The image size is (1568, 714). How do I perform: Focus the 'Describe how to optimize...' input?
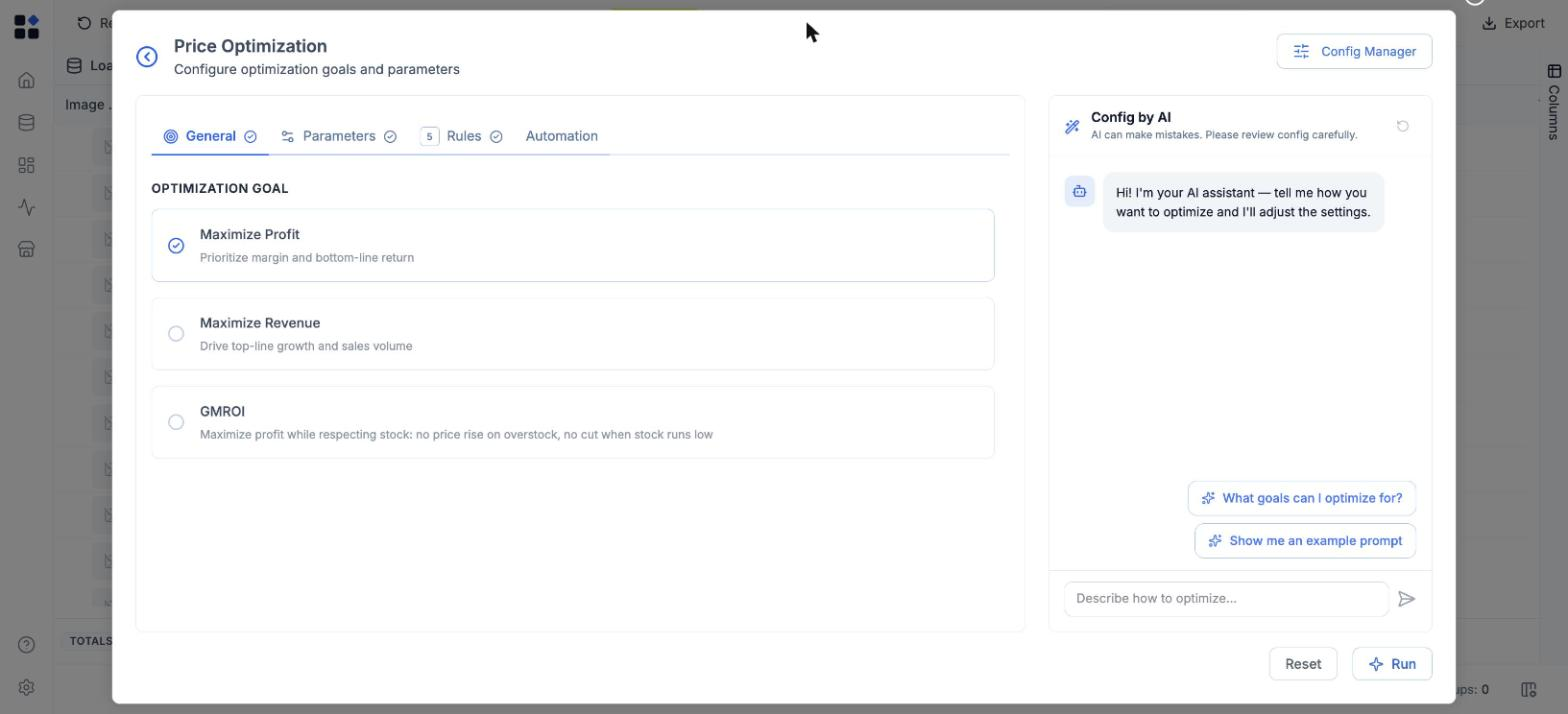tap(1226, 599)
